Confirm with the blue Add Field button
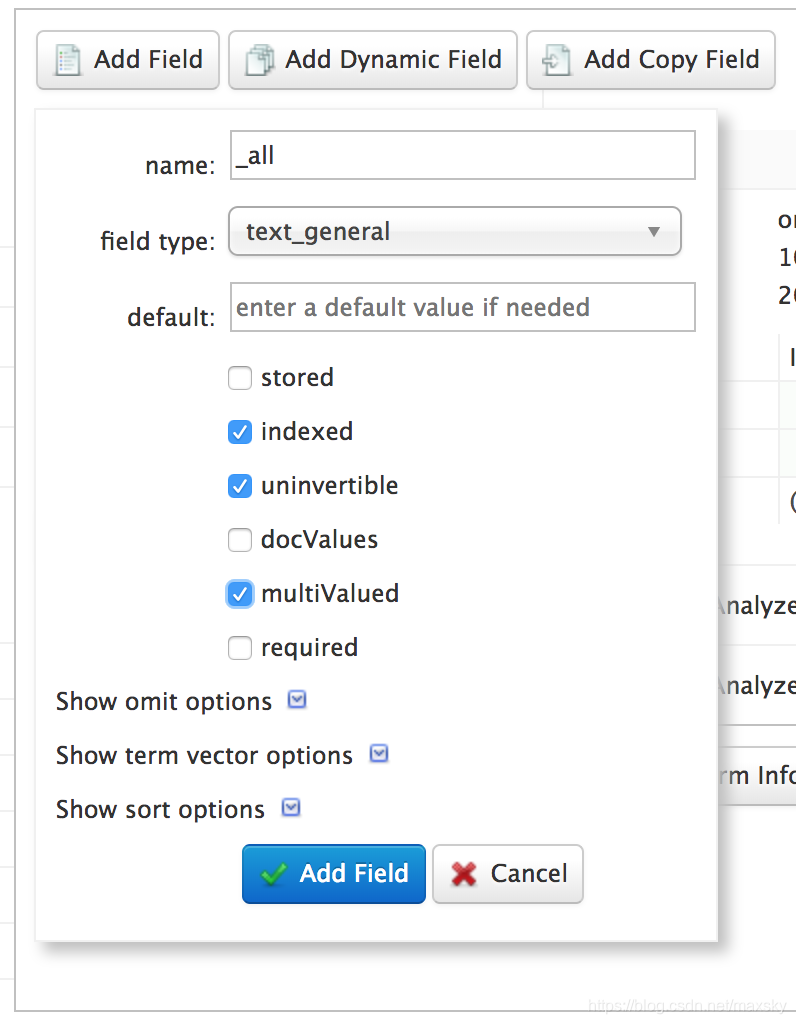This screenshot has height=1024, width=796. point(334,874)
